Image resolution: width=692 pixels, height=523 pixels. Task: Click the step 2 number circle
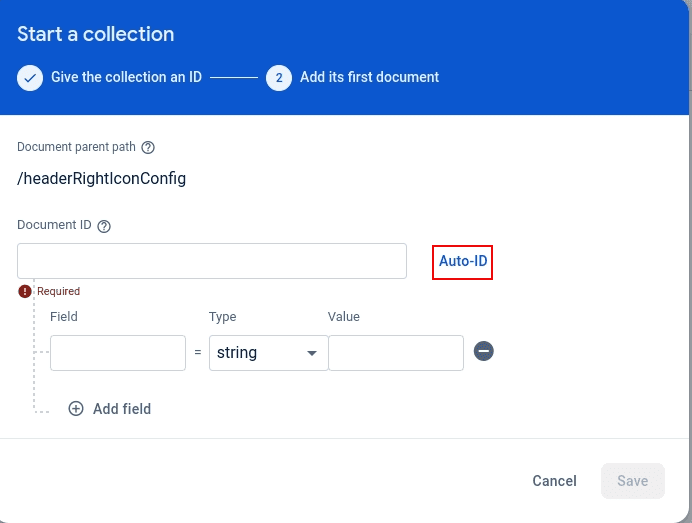[279, 77]
